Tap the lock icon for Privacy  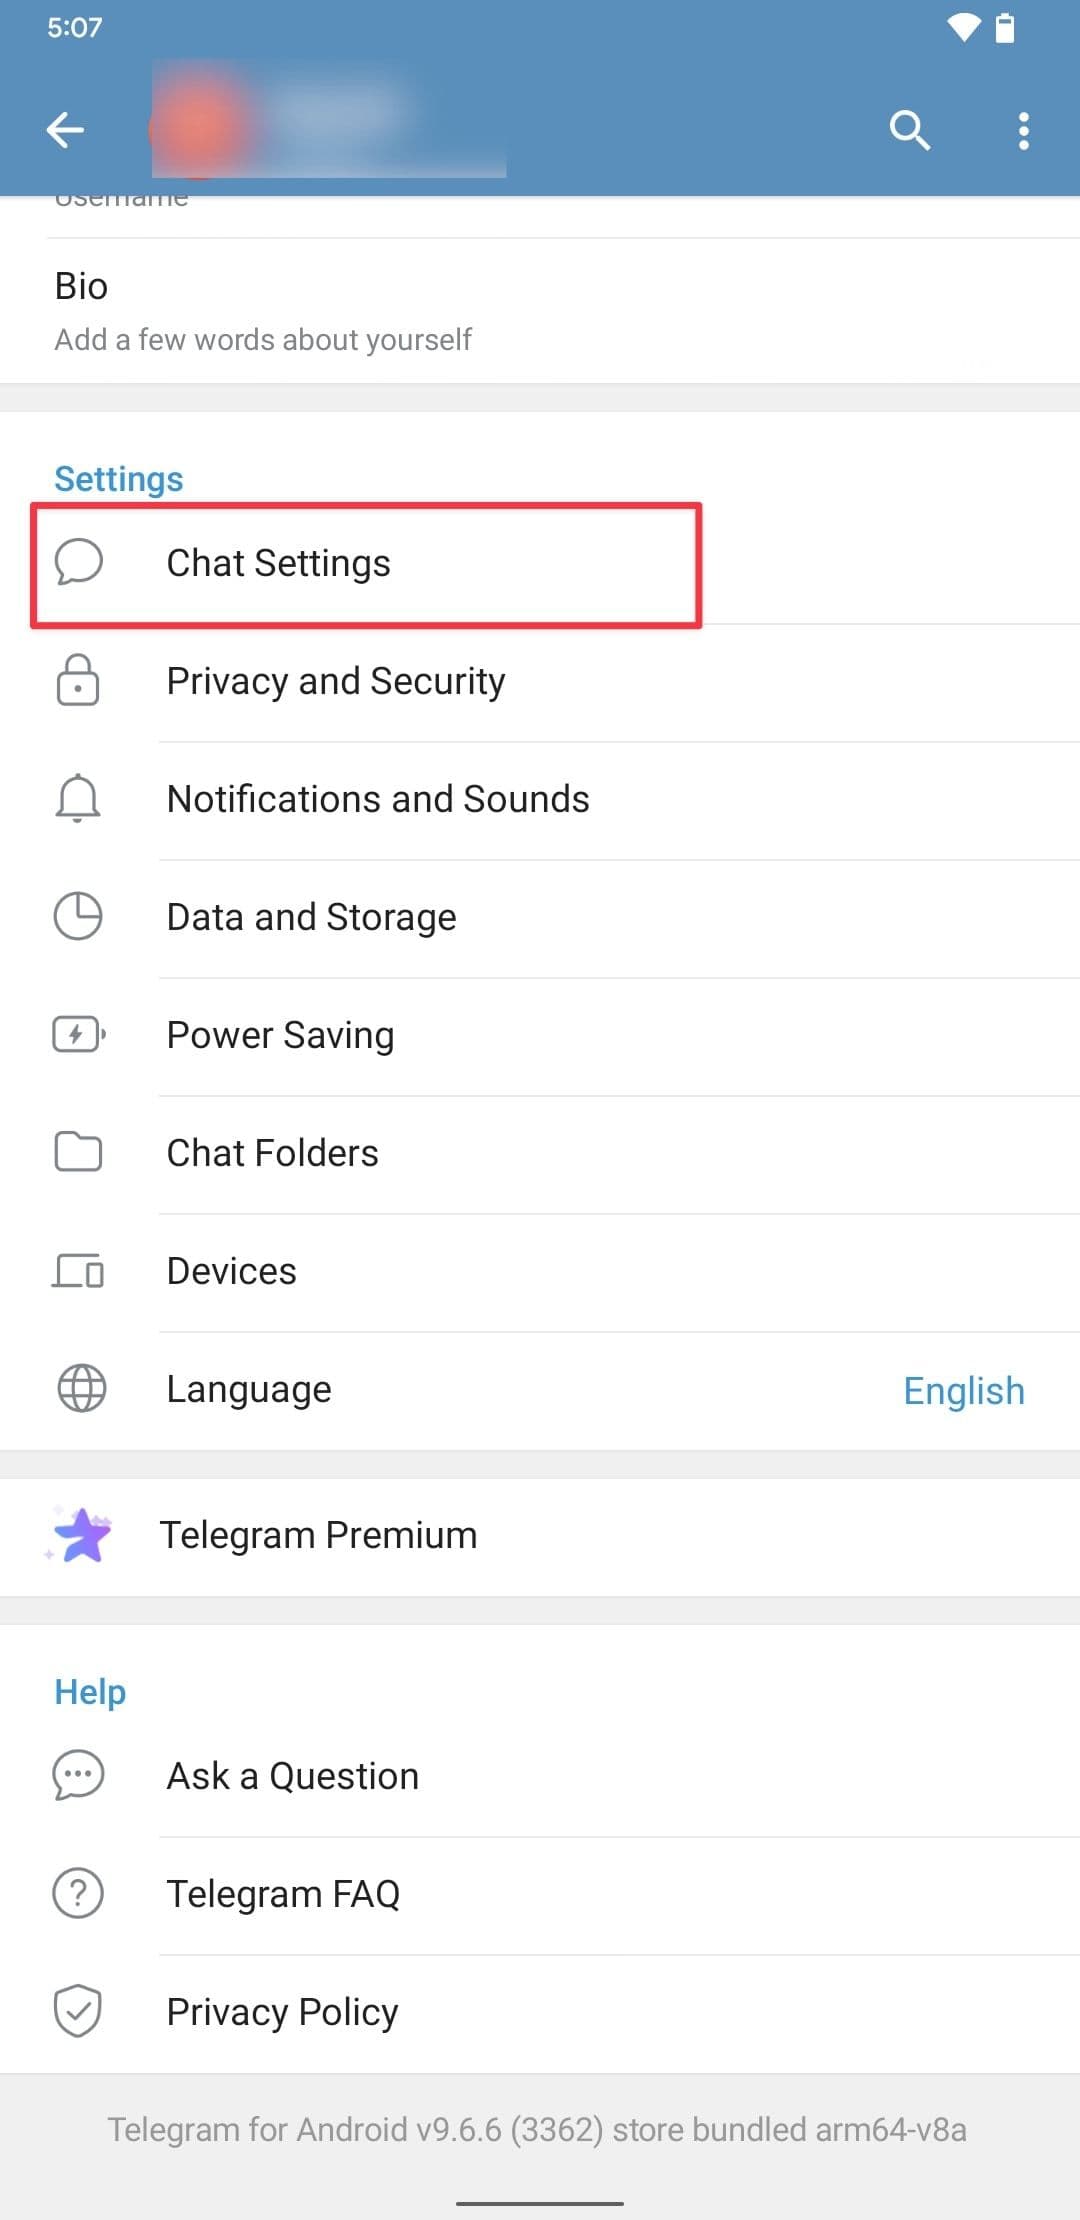tap(78, 681)
